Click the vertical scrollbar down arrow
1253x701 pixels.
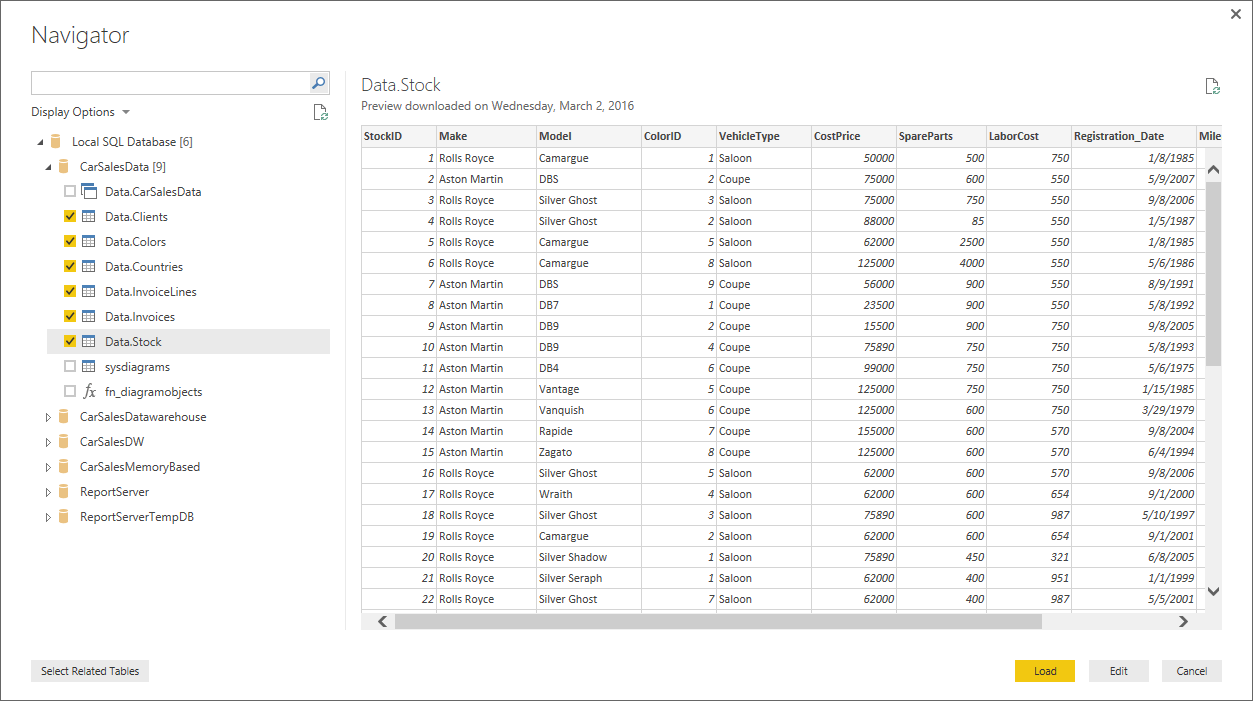[x=1214, y=591]
